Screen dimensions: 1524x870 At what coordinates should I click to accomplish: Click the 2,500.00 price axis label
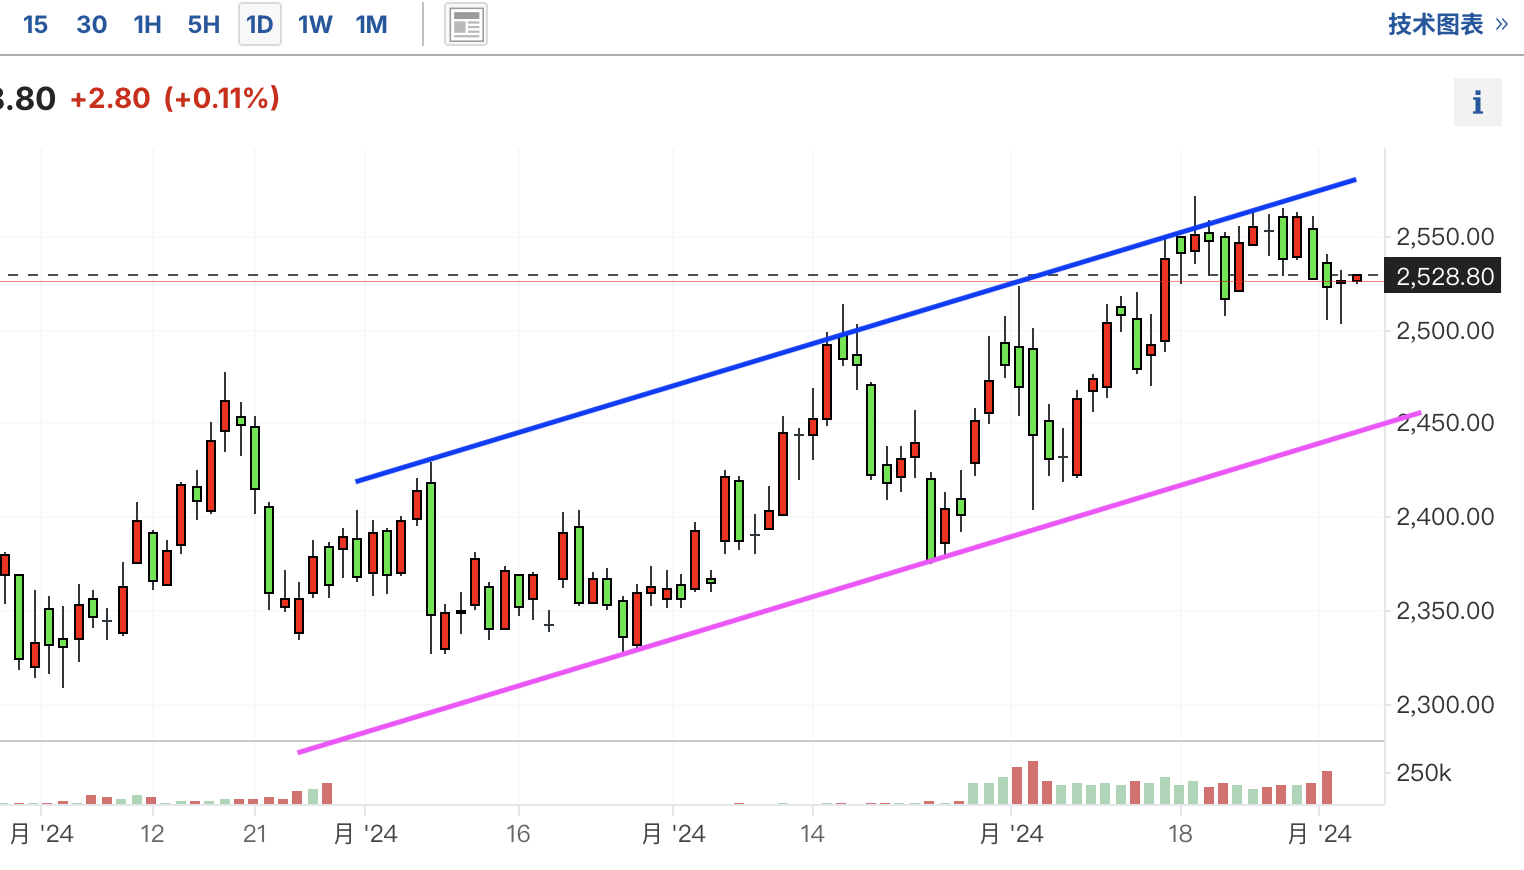click(x=1445, y=331)
